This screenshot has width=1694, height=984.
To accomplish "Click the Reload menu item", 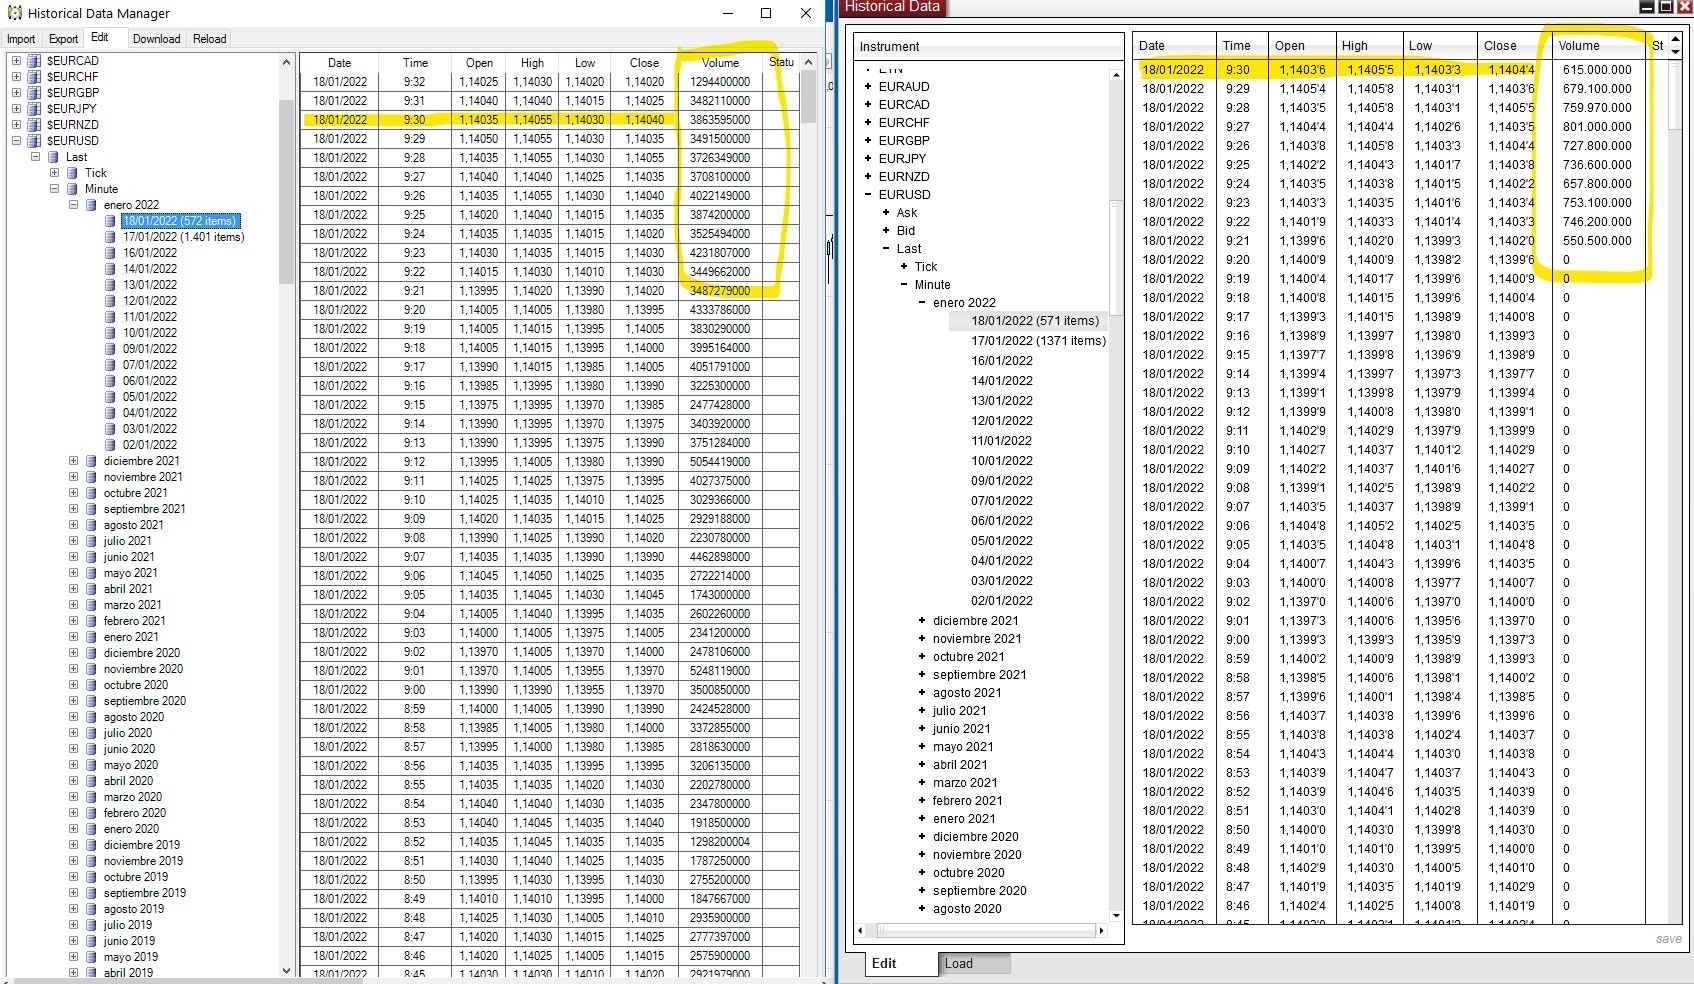I will [210, 39].
